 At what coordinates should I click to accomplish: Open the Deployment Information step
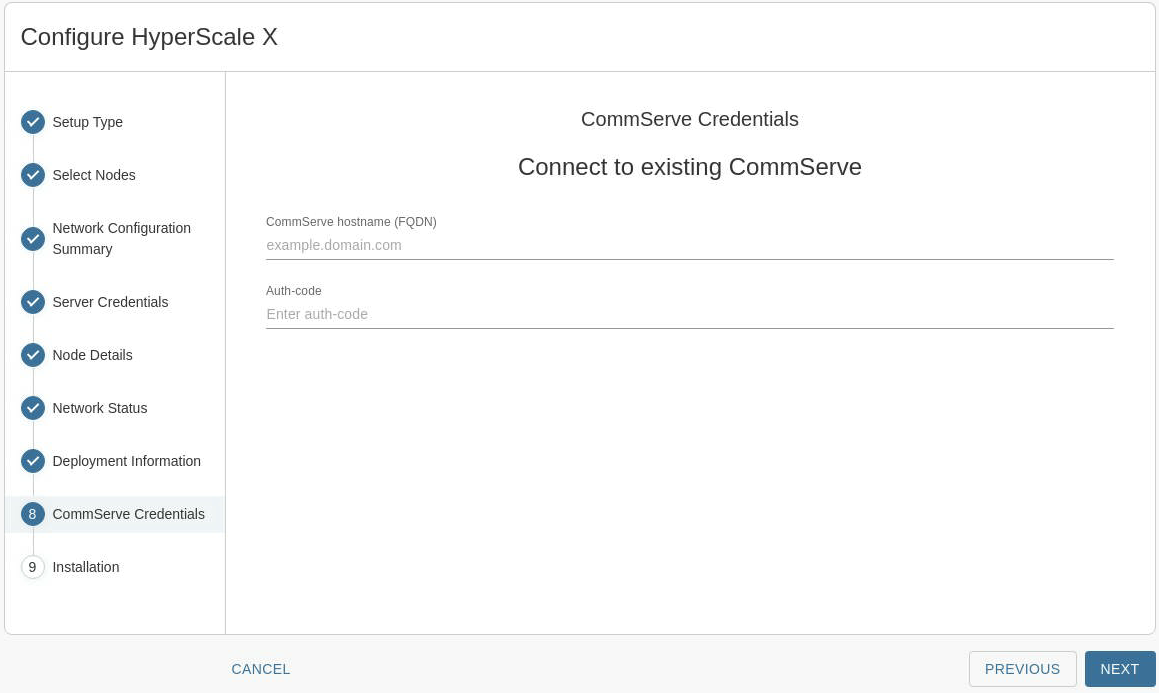(126, 461)
